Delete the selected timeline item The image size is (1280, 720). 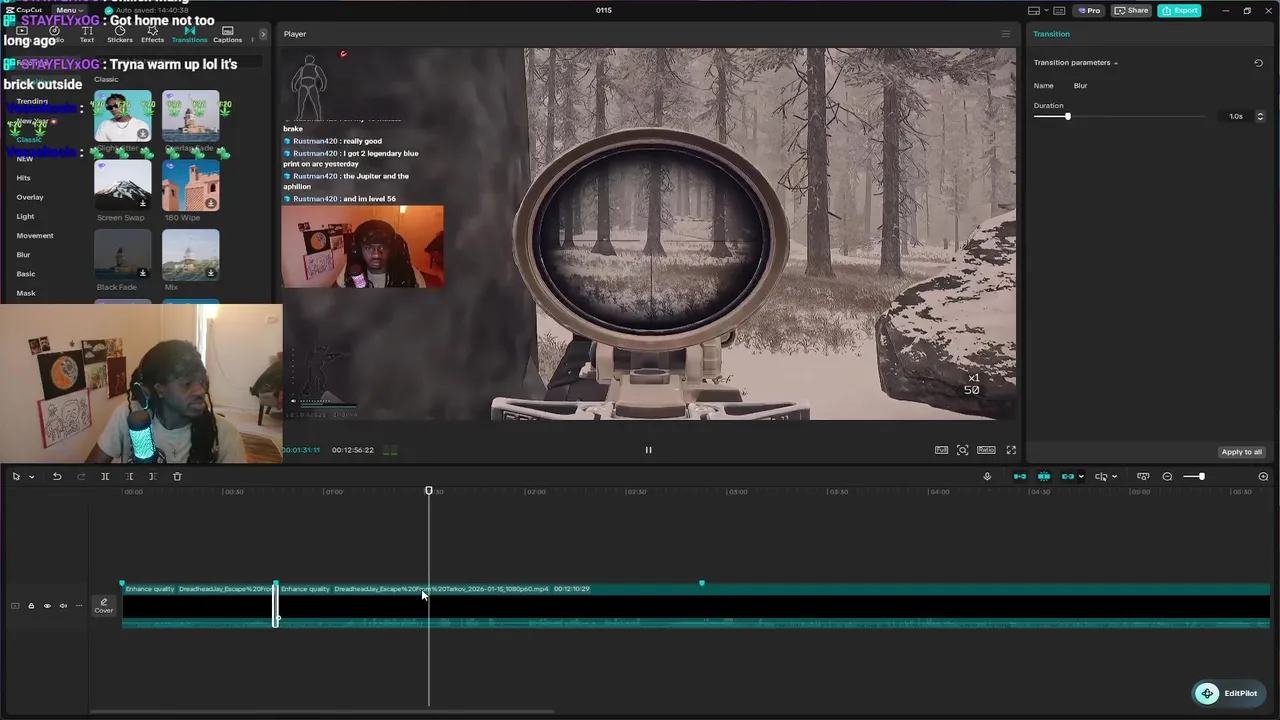177,477
